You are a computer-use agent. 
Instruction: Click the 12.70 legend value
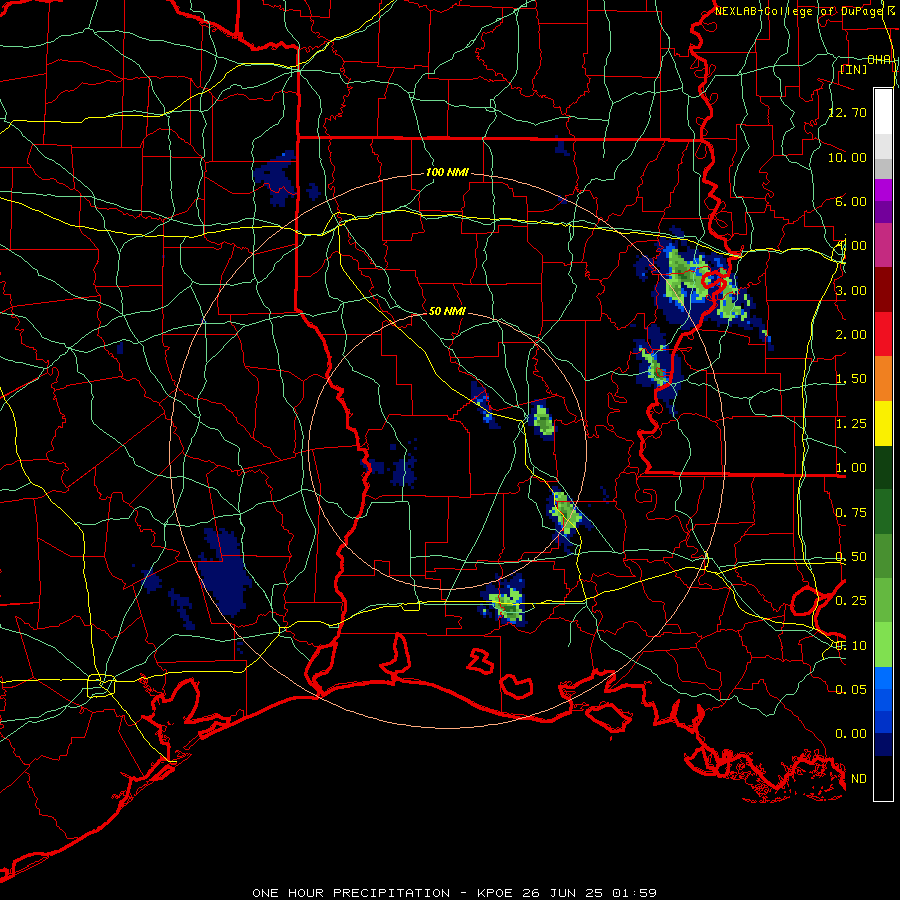(x=847, y=112)
